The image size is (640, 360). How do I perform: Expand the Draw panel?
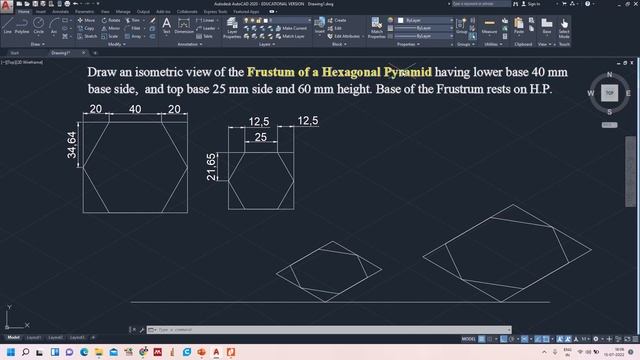[38, 44]
